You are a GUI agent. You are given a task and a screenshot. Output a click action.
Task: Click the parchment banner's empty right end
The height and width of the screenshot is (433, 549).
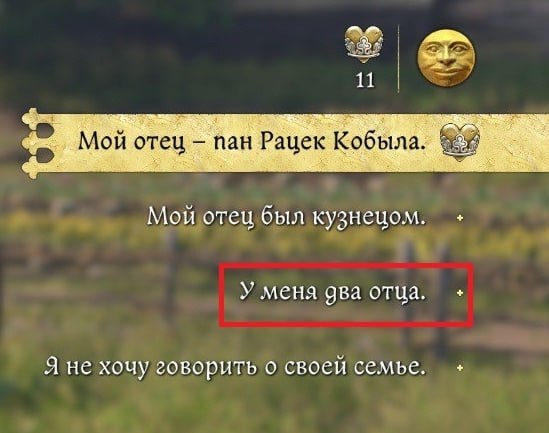pos(514,143)
